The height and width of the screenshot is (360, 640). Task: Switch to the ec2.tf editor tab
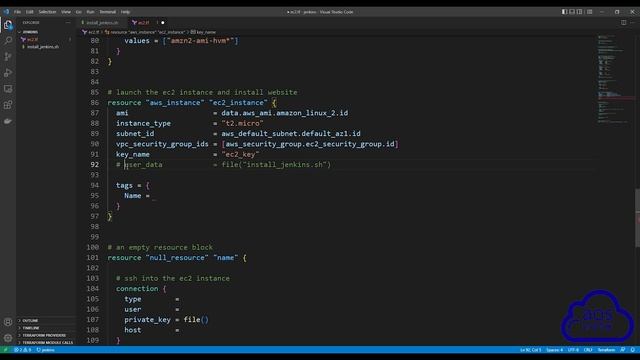coord(143,22)
